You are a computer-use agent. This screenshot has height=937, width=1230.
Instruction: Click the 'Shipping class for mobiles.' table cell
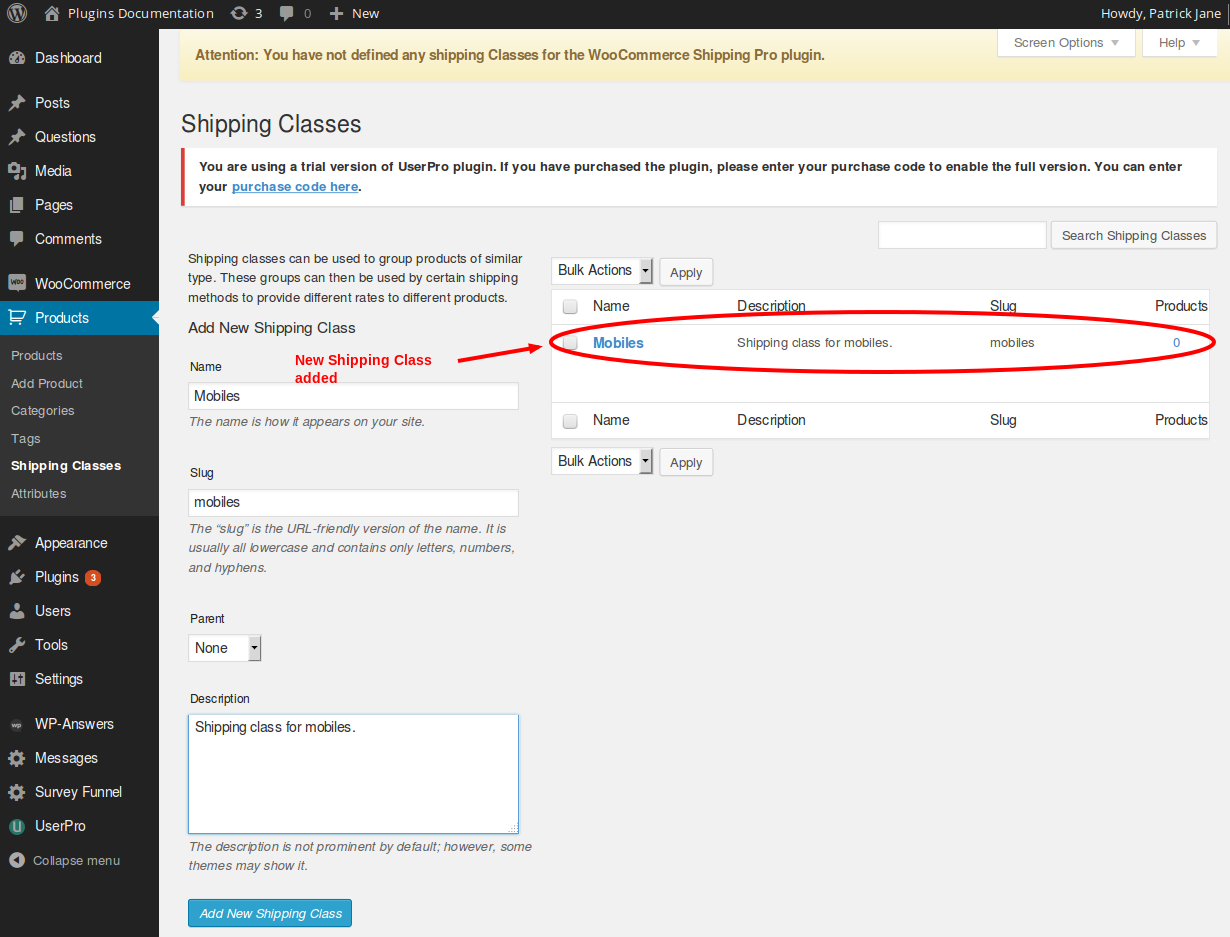[814, 343]
